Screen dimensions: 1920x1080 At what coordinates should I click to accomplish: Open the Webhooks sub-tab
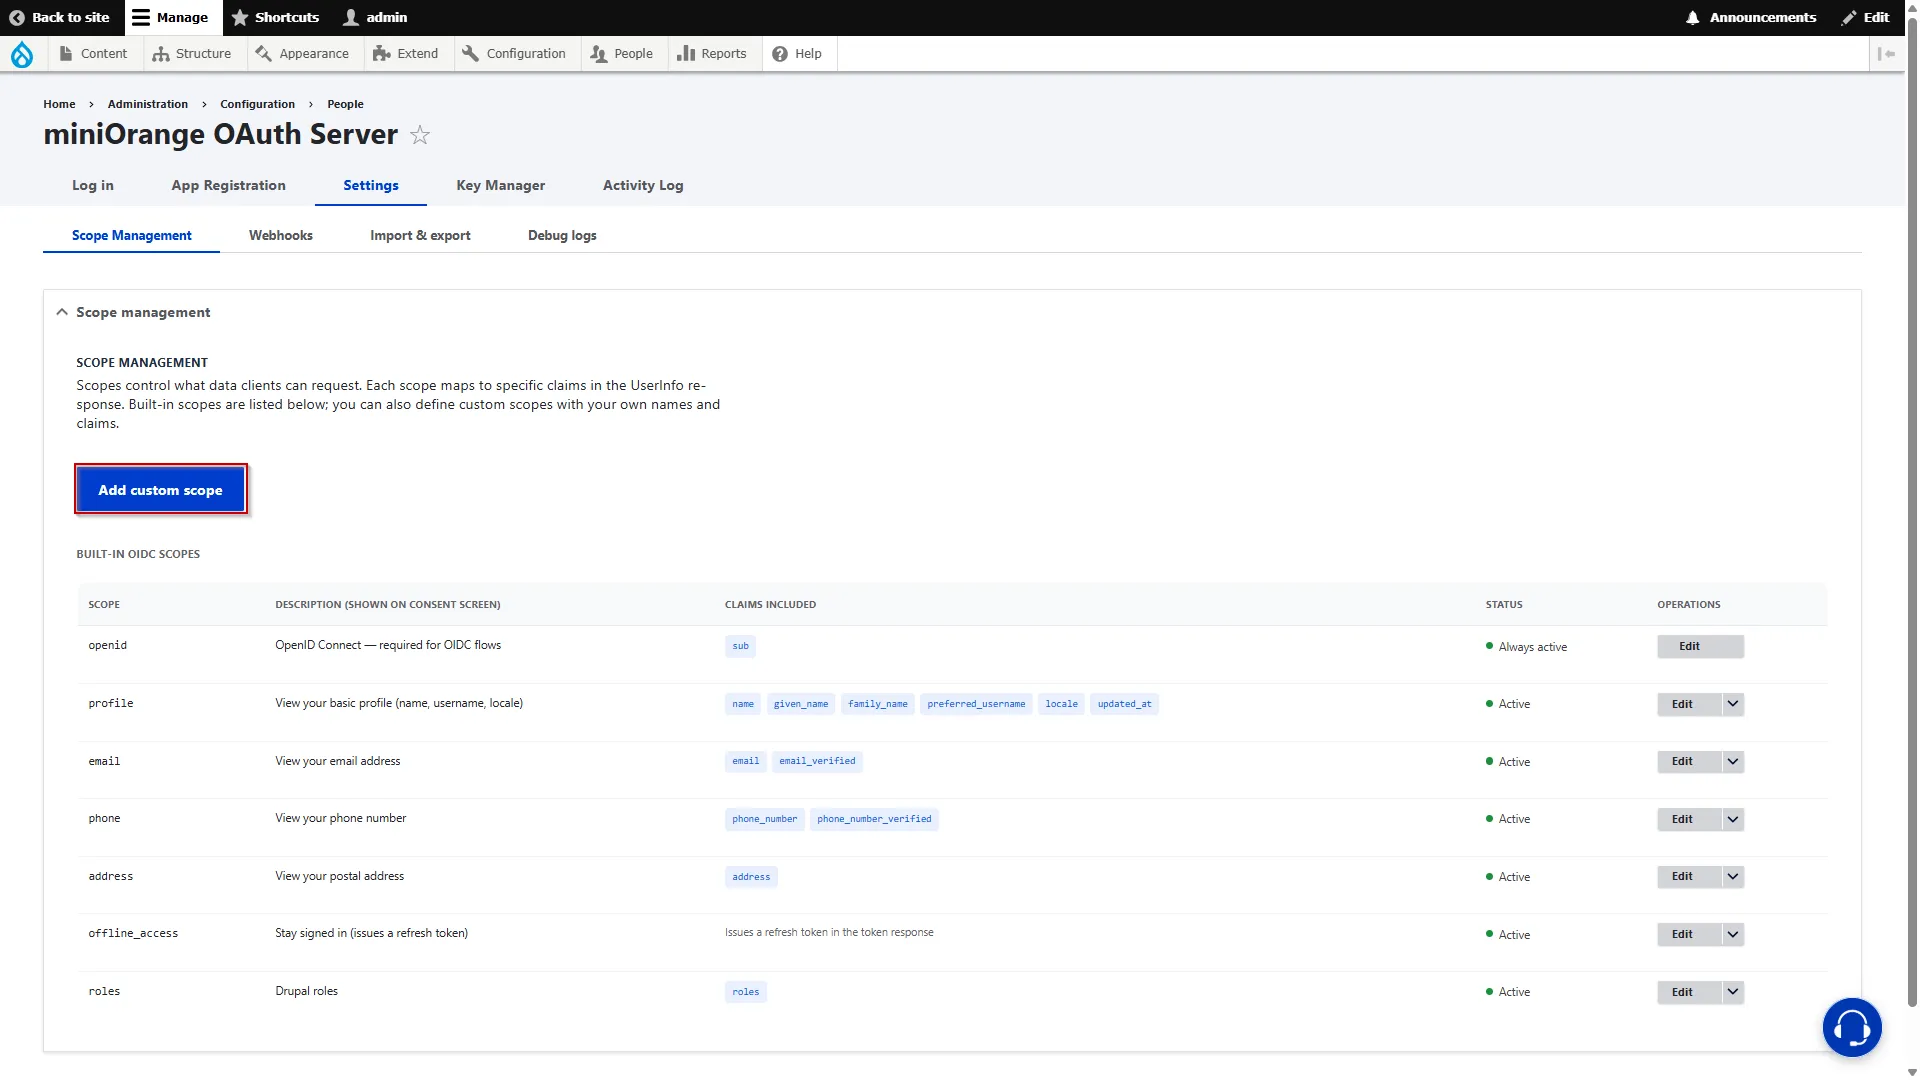pyautogui.click(x=281, y=235)
